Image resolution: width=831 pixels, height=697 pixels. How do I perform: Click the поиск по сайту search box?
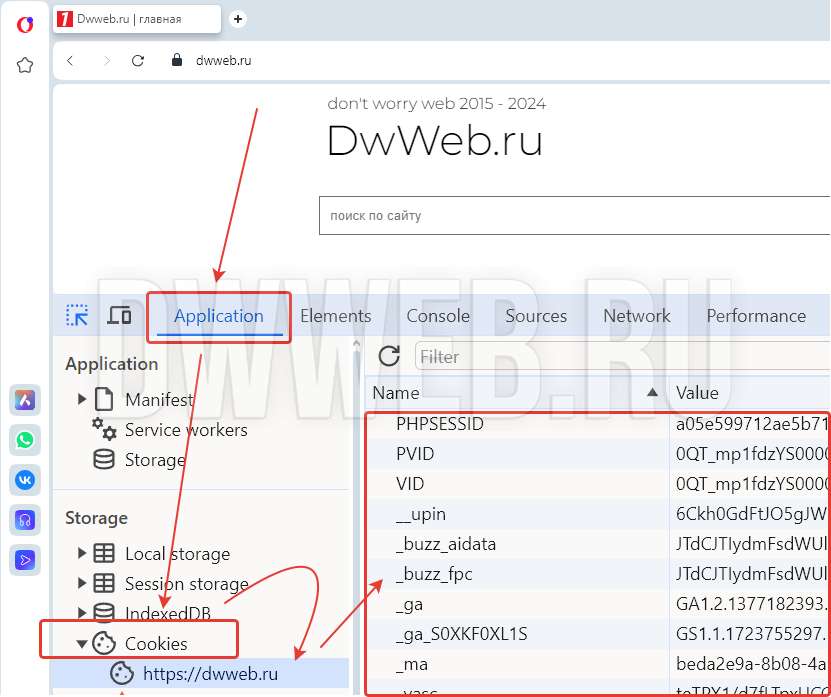click(574, 215)
